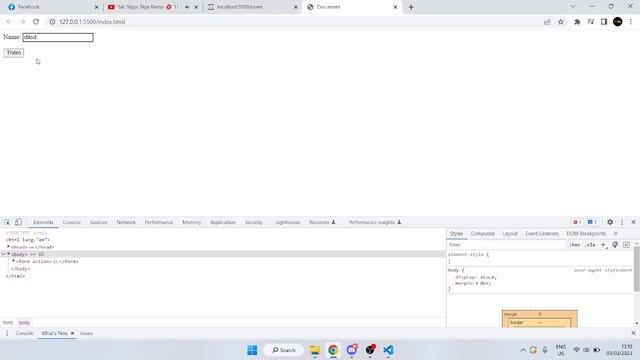Toggle the rendering emulations paintbrush icon

click(x=615, y=245)
